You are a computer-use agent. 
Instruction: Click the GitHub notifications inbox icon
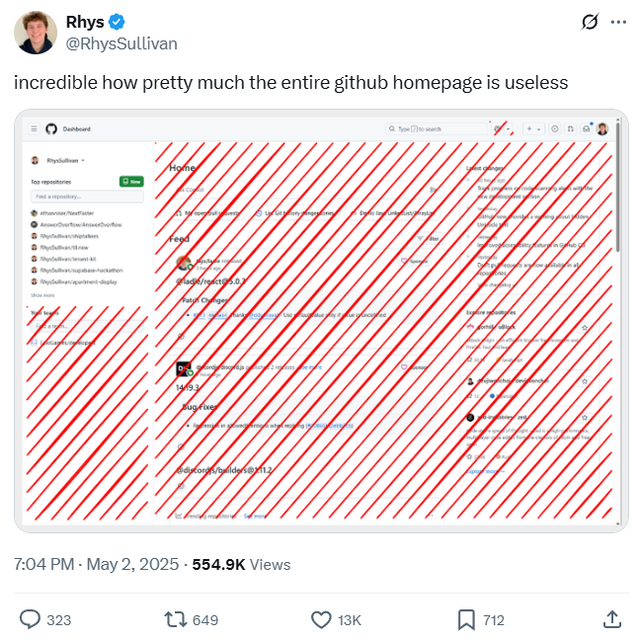pos(586,129)
